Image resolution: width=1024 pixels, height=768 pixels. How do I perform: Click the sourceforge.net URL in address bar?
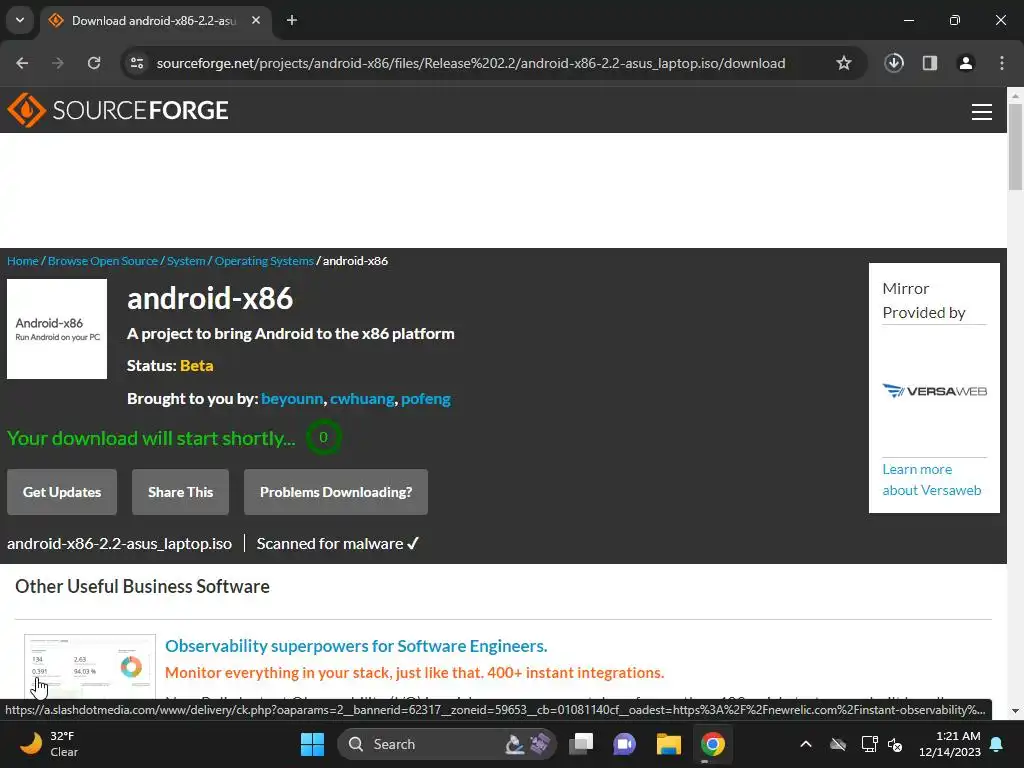coord(471,63)
